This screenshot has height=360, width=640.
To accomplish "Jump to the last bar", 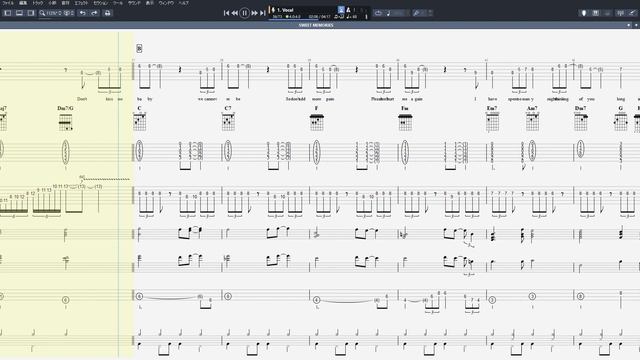I will [262, 13].
